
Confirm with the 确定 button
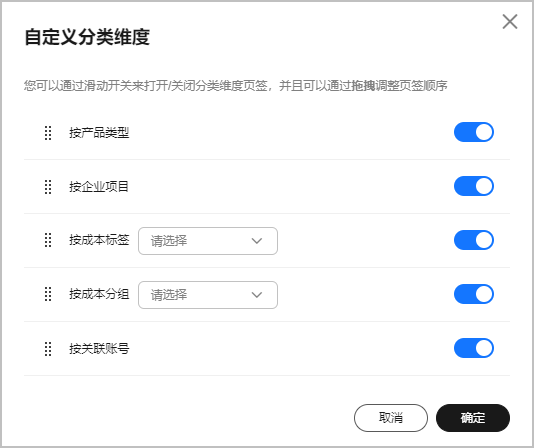point(473,418)
